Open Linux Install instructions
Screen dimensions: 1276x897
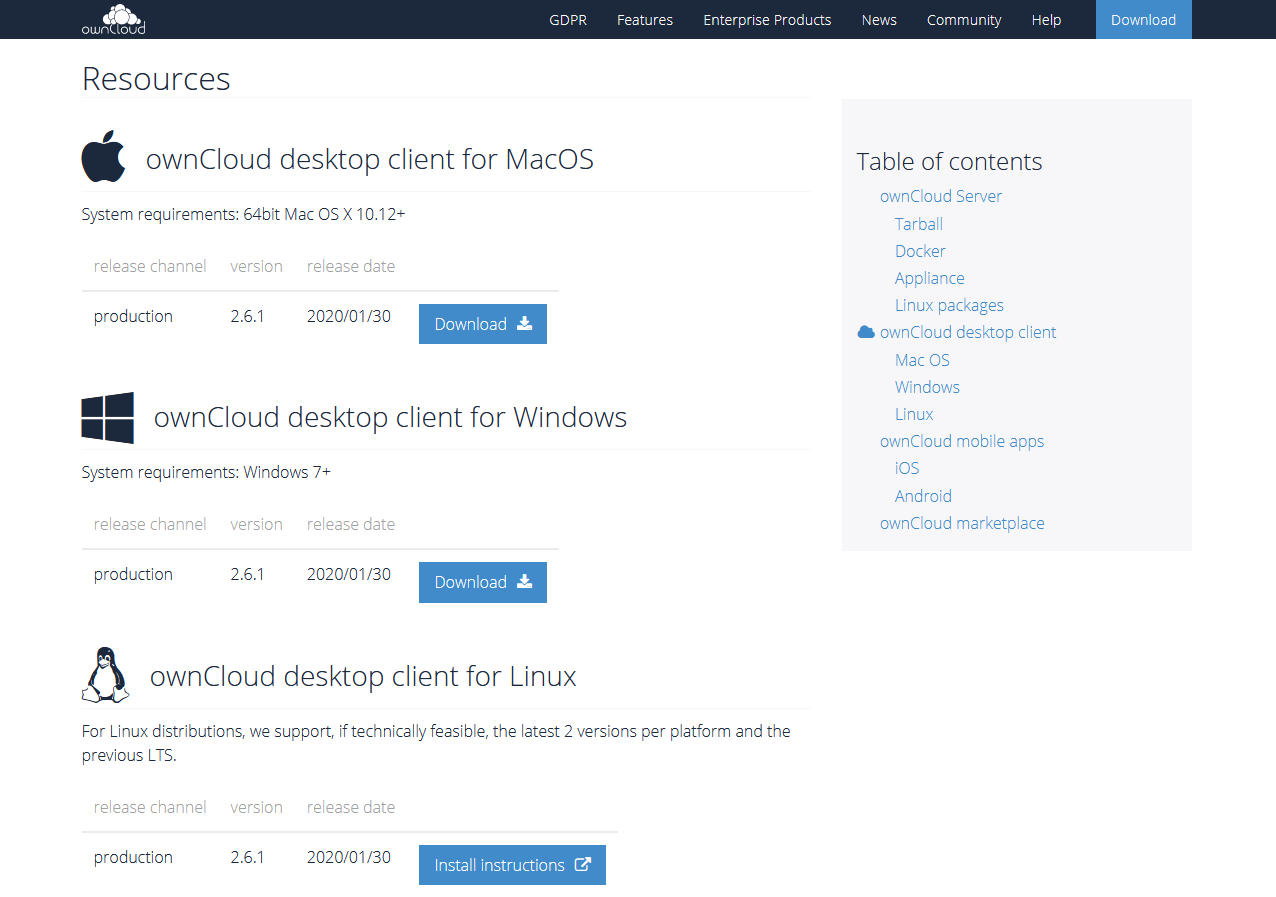511,865
